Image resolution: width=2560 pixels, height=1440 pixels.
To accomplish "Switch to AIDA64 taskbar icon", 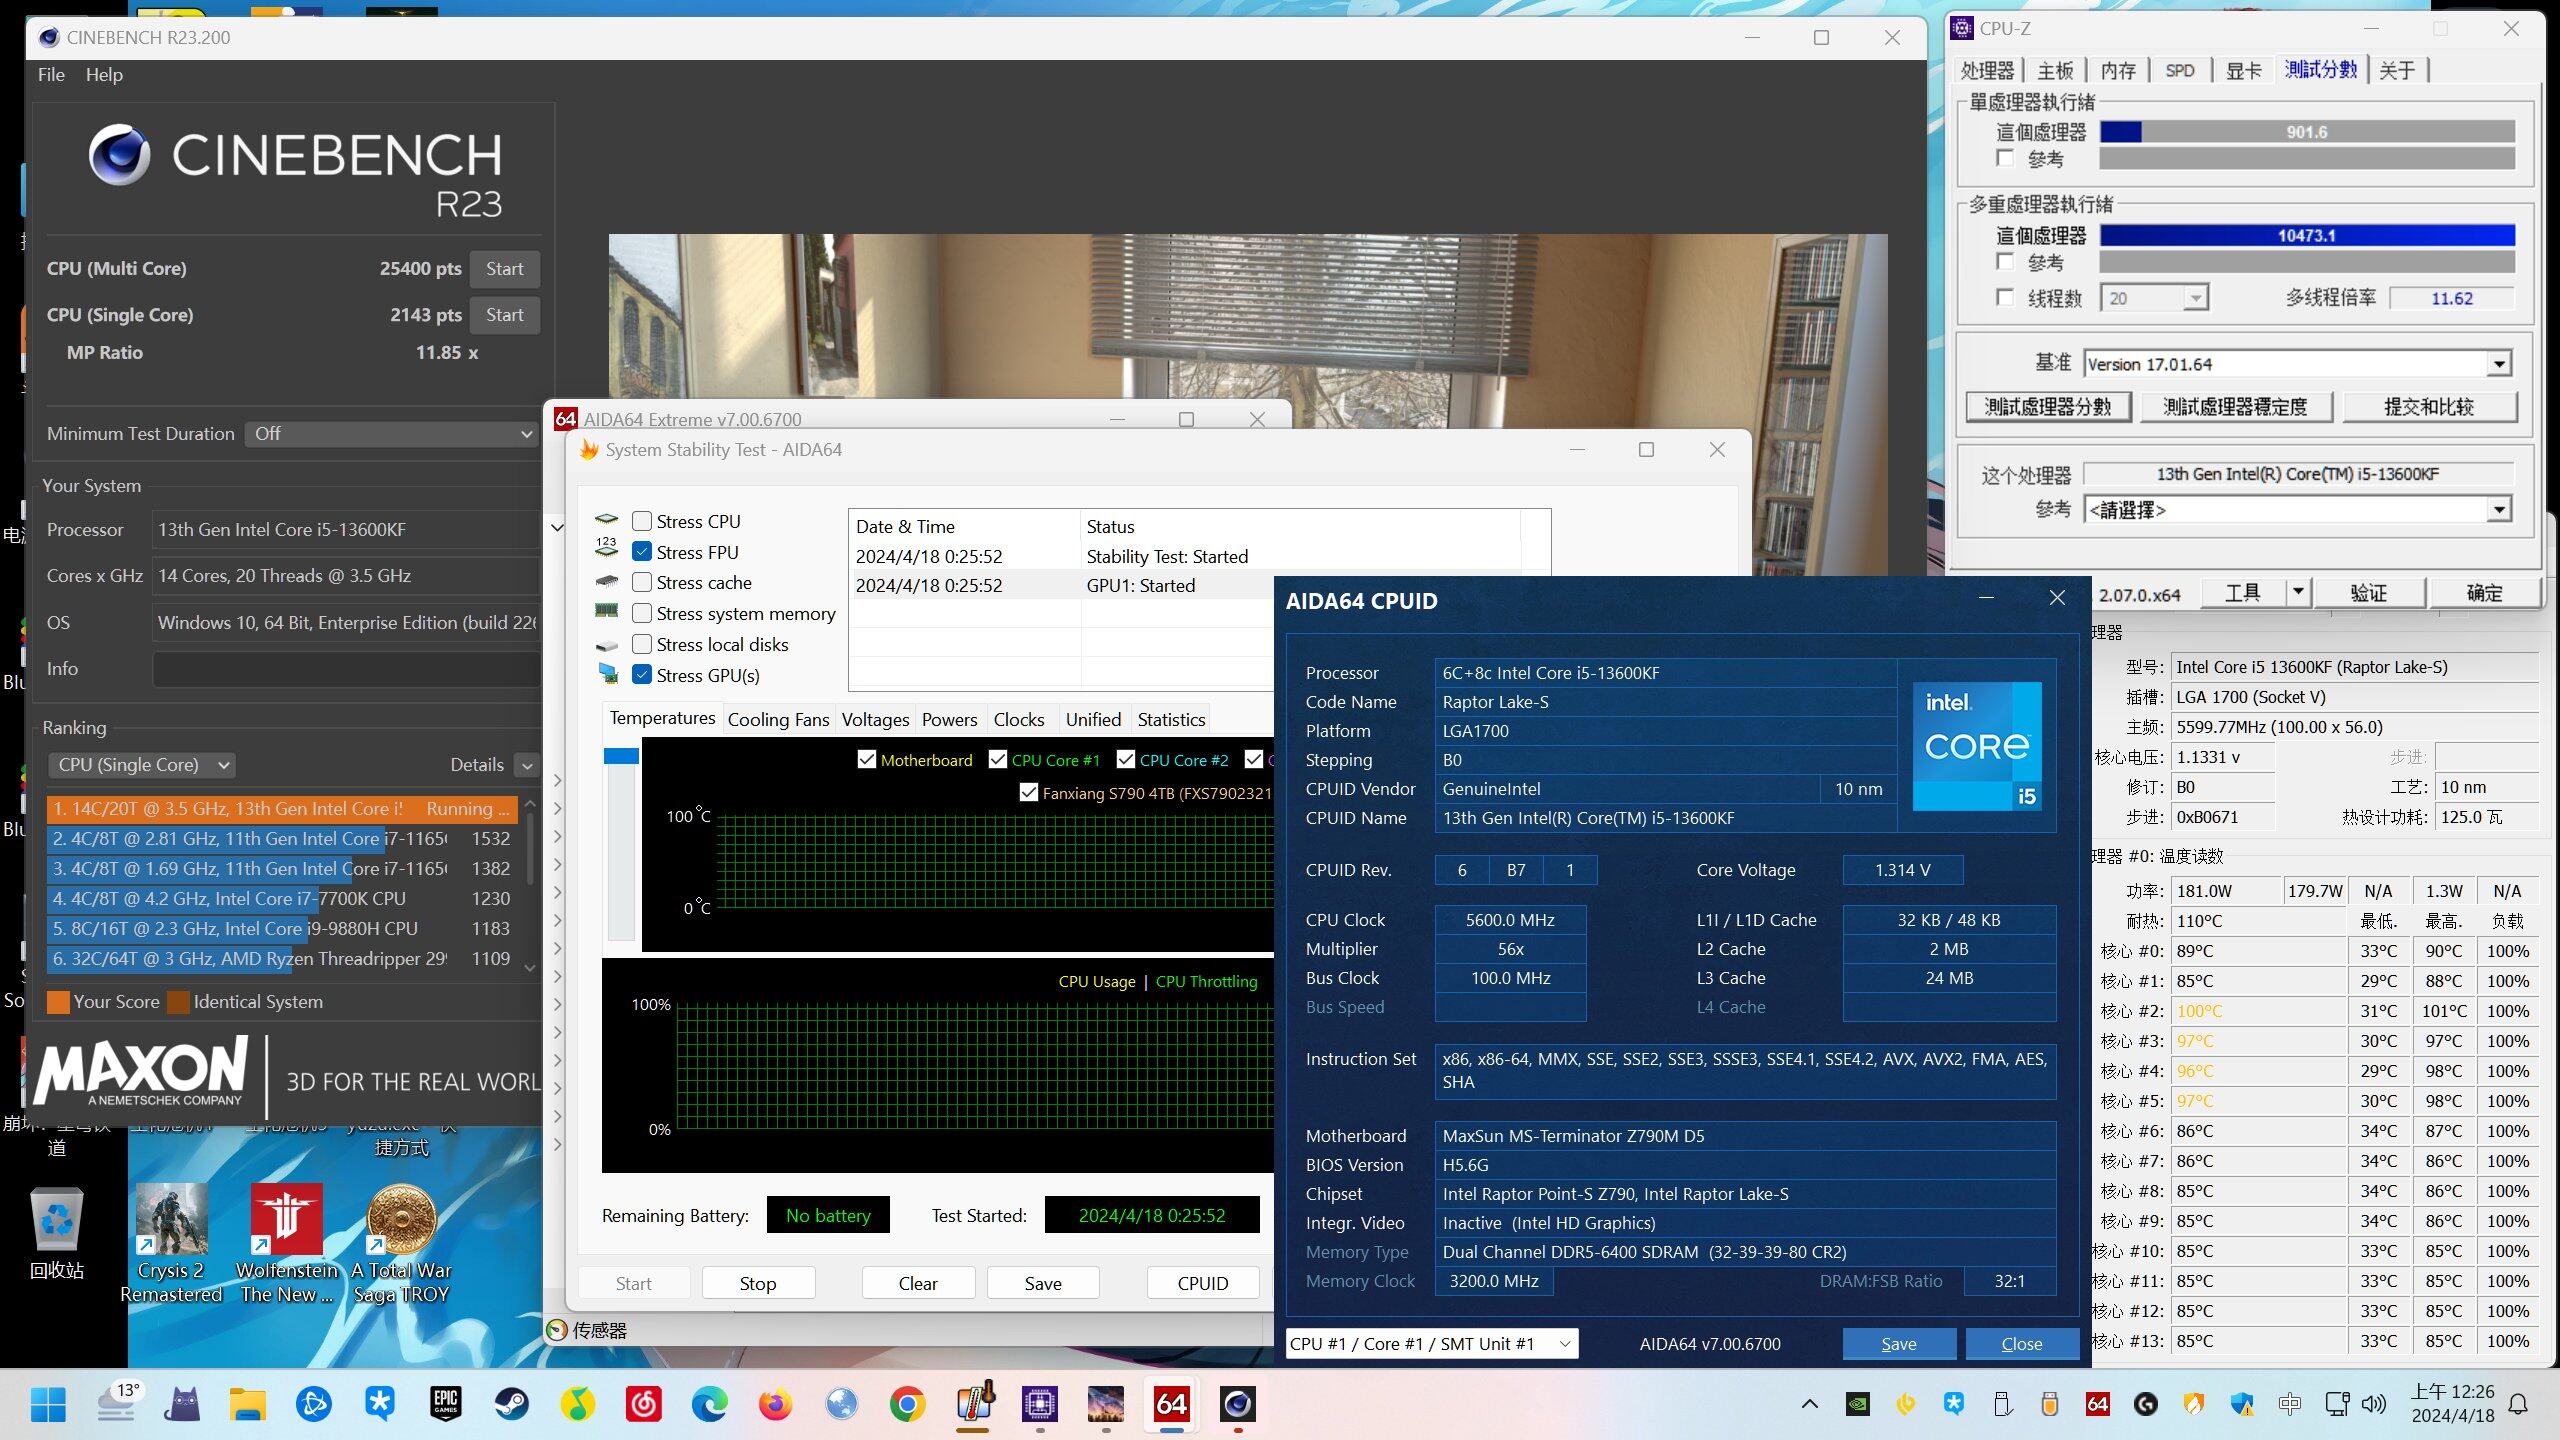I will click(x=1171, y=1404).
